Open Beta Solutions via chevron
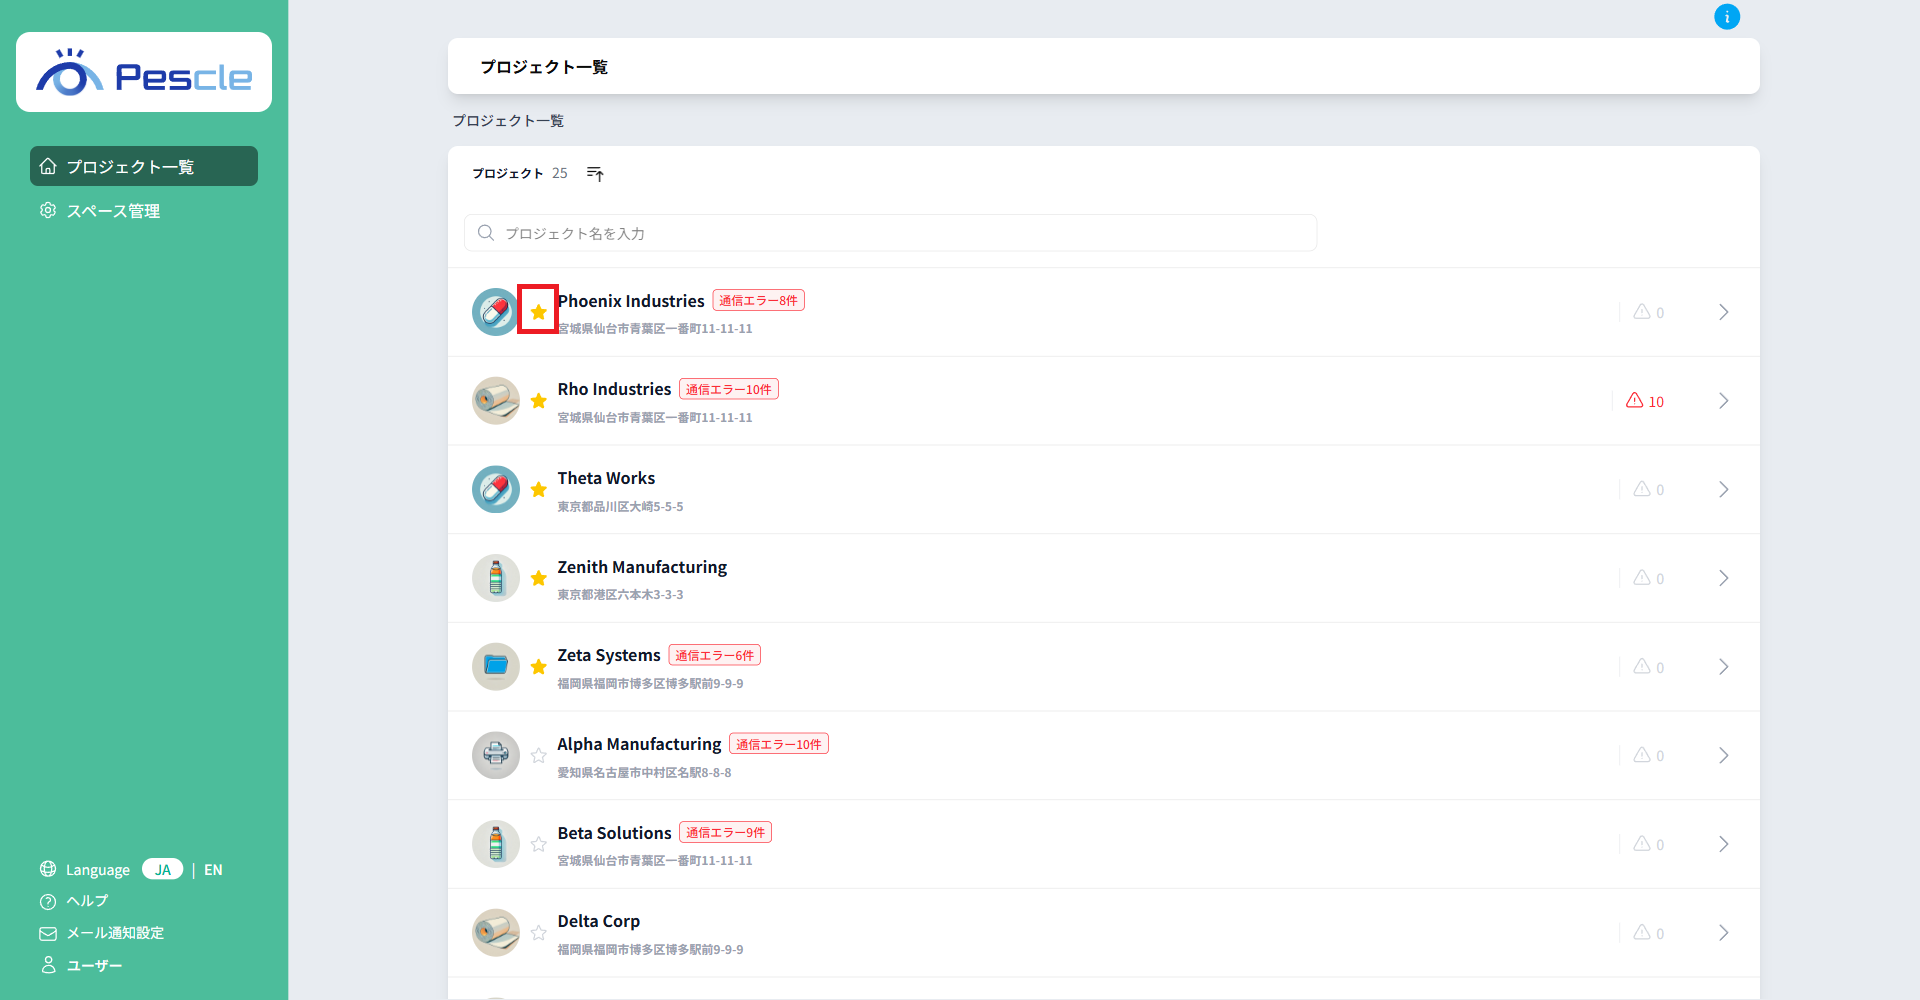 [1724, 844]
